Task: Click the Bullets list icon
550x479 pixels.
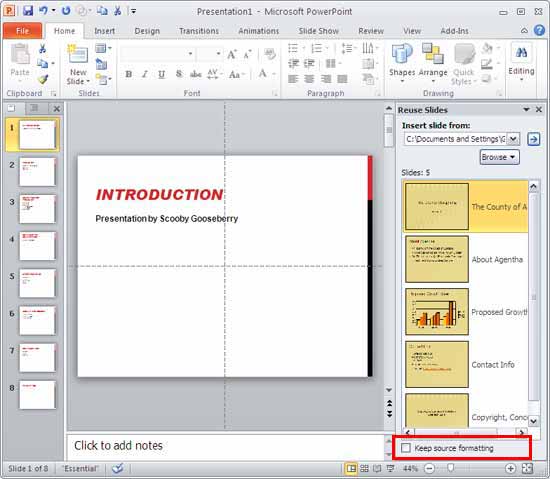Action: (x=293, y=48)
